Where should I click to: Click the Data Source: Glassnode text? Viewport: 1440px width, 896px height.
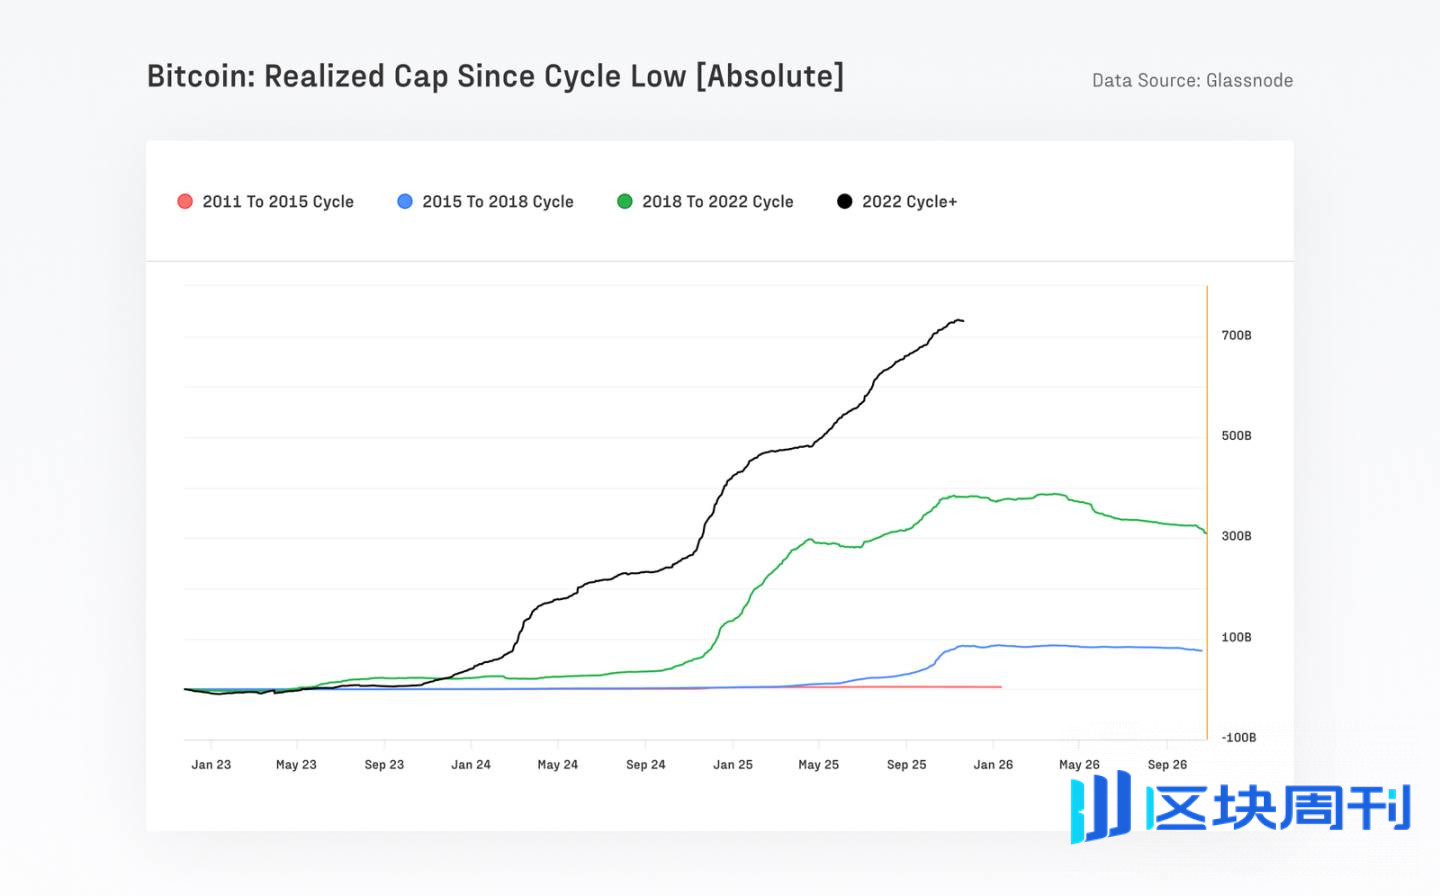coord(1192,81)
